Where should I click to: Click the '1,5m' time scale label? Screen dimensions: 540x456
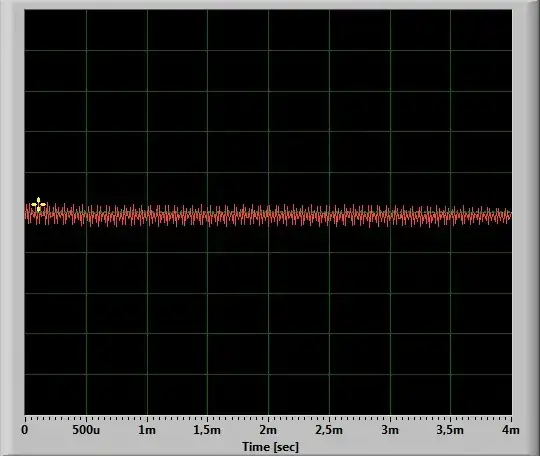click(207, 430)
